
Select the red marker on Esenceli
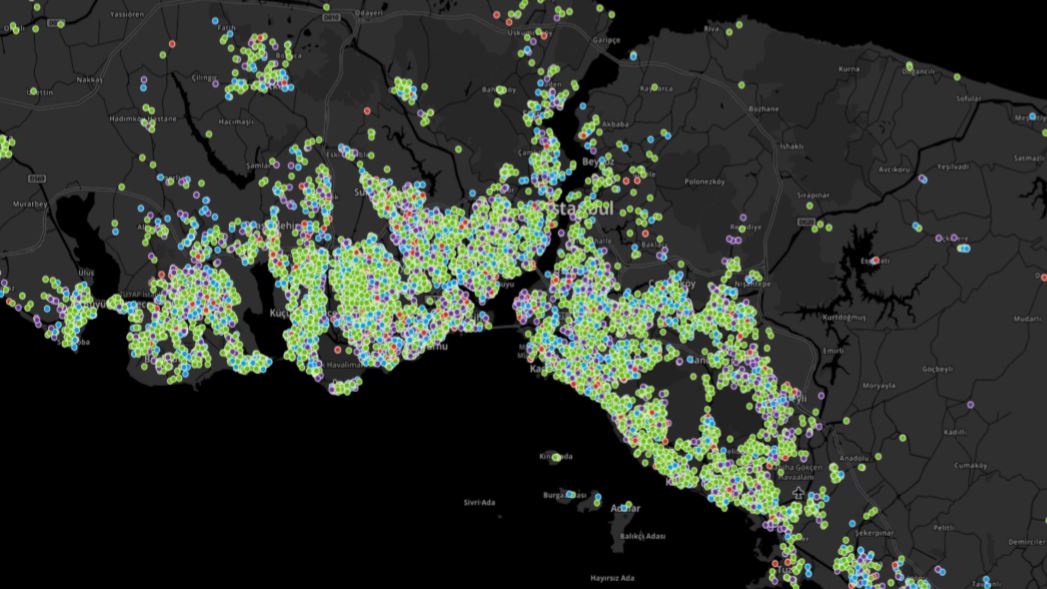[x=875, y=261]
